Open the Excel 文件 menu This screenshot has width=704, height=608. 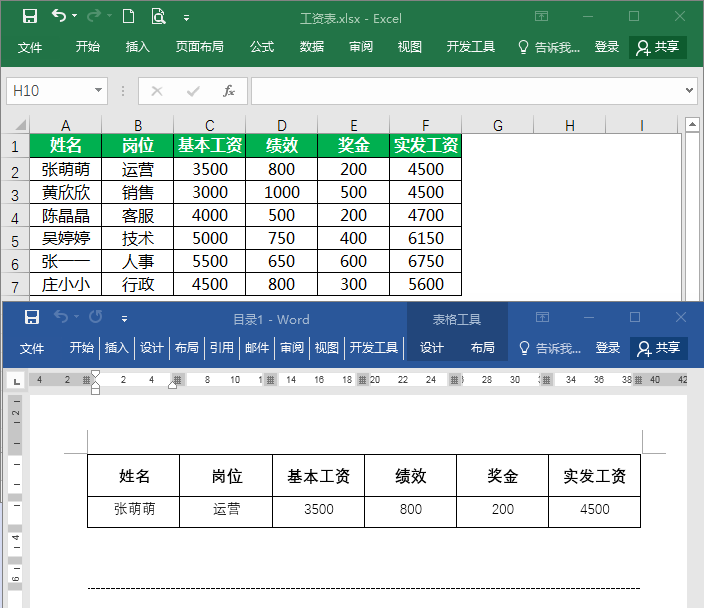(30, 47)
